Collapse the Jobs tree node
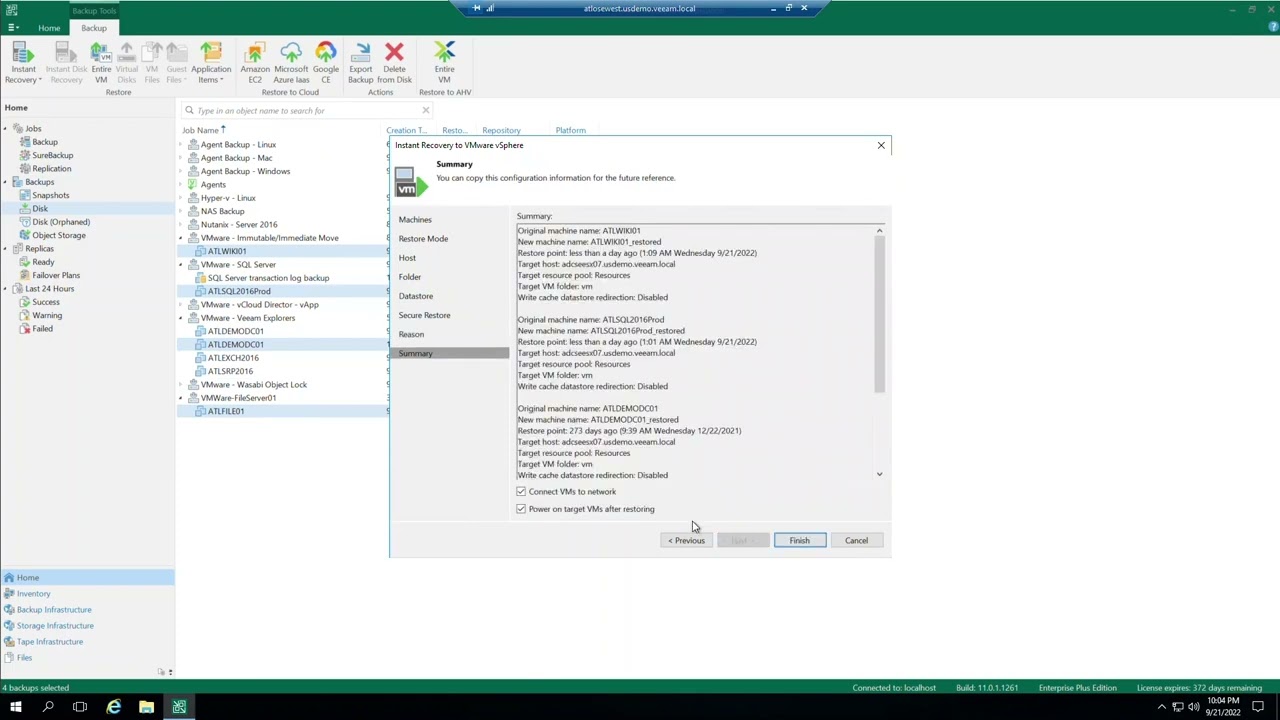This screenshot has width=1280, height=720. point(5,129)
